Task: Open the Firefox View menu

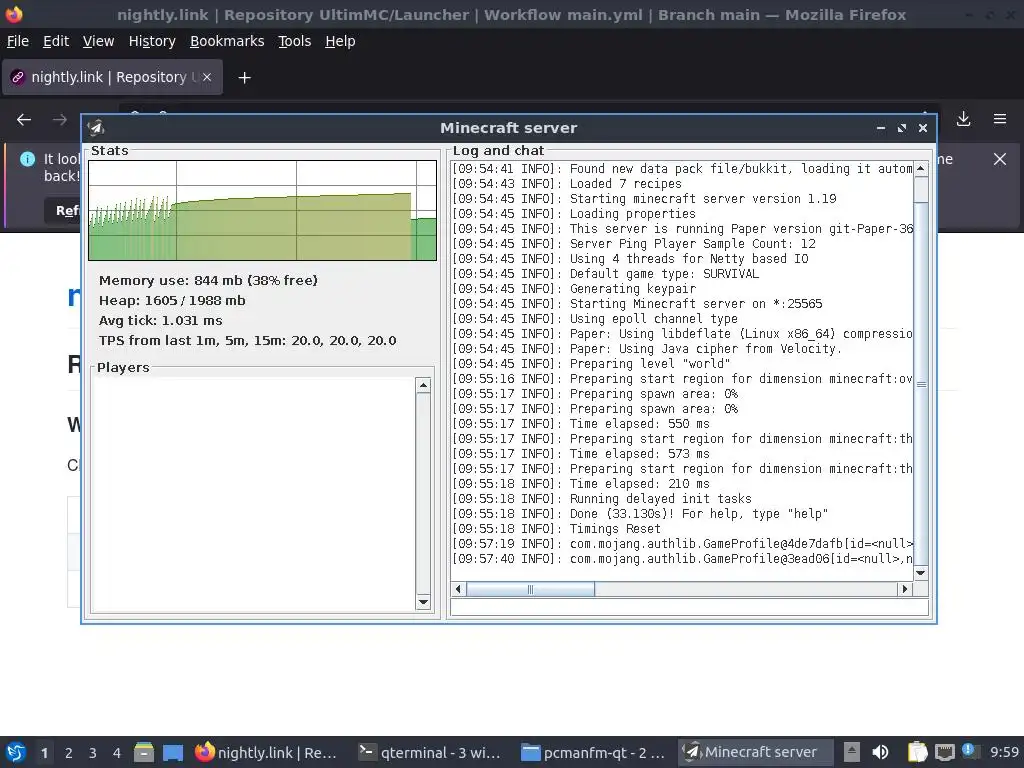Action: (98, 41)
